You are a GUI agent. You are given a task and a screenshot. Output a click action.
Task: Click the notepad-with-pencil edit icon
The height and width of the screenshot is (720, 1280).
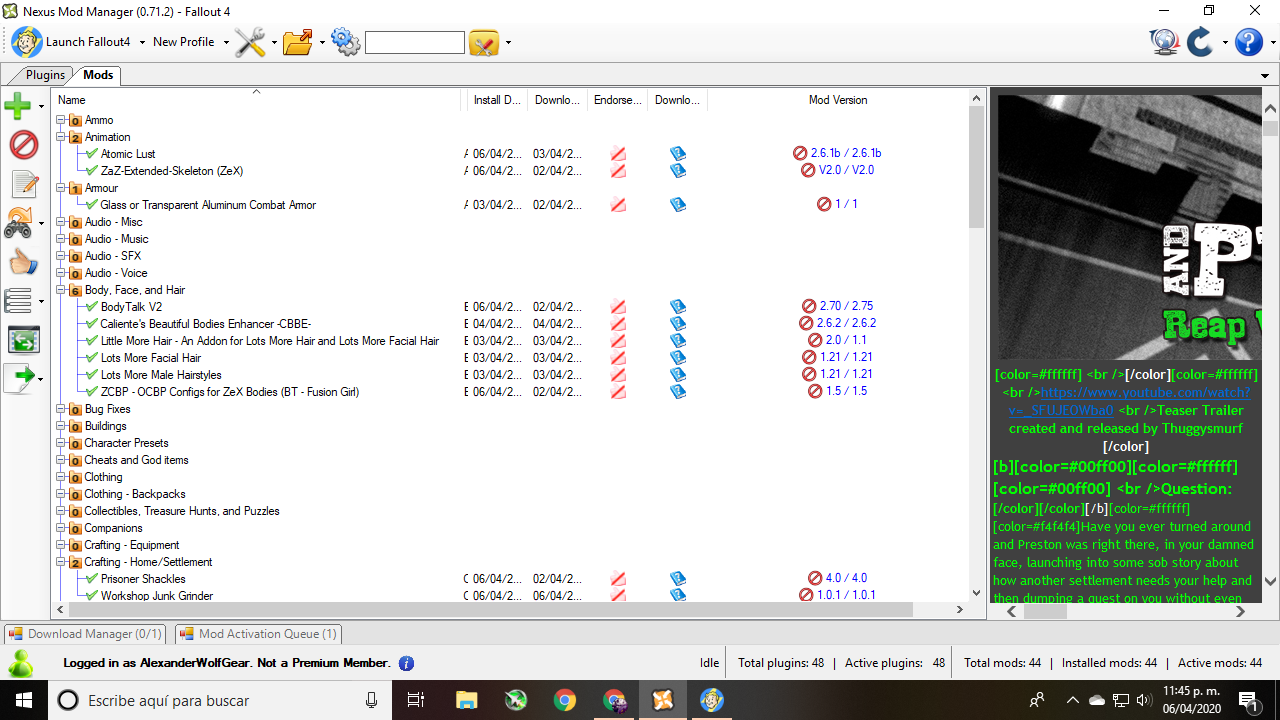pyautogui.click(x=23, y=184)
